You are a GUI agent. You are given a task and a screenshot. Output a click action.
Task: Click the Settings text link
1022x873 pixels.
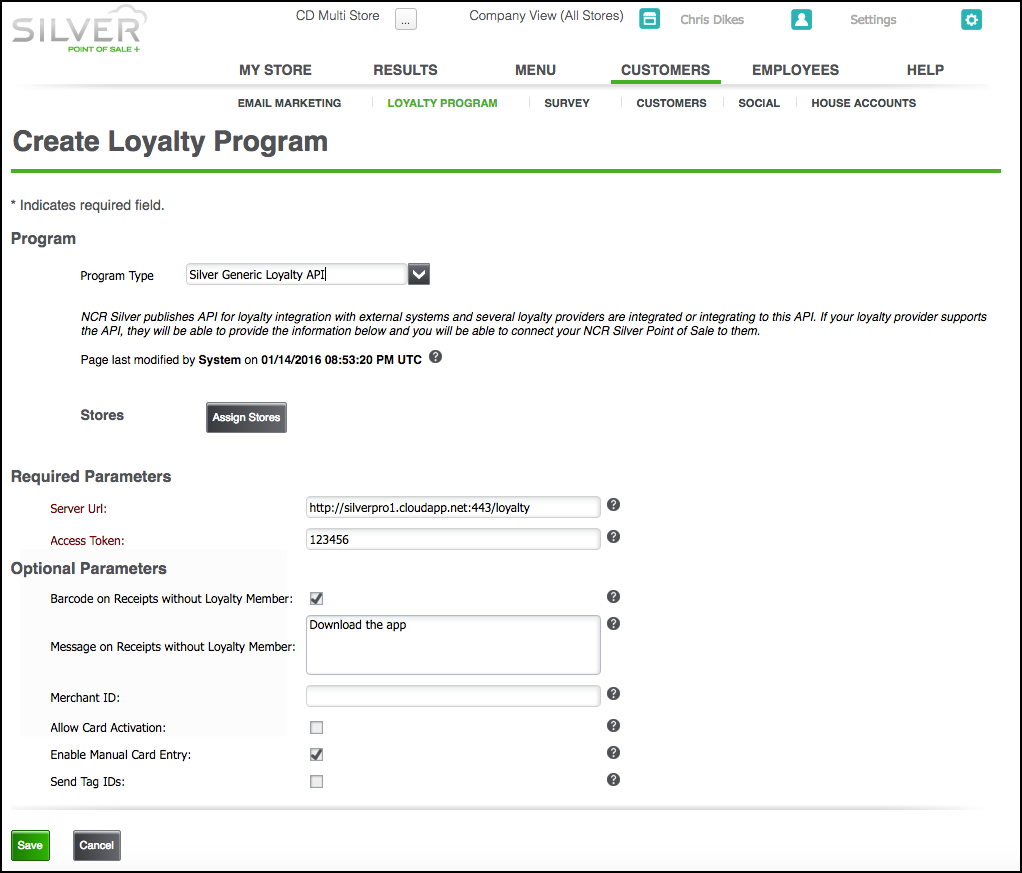coord(873,20)
